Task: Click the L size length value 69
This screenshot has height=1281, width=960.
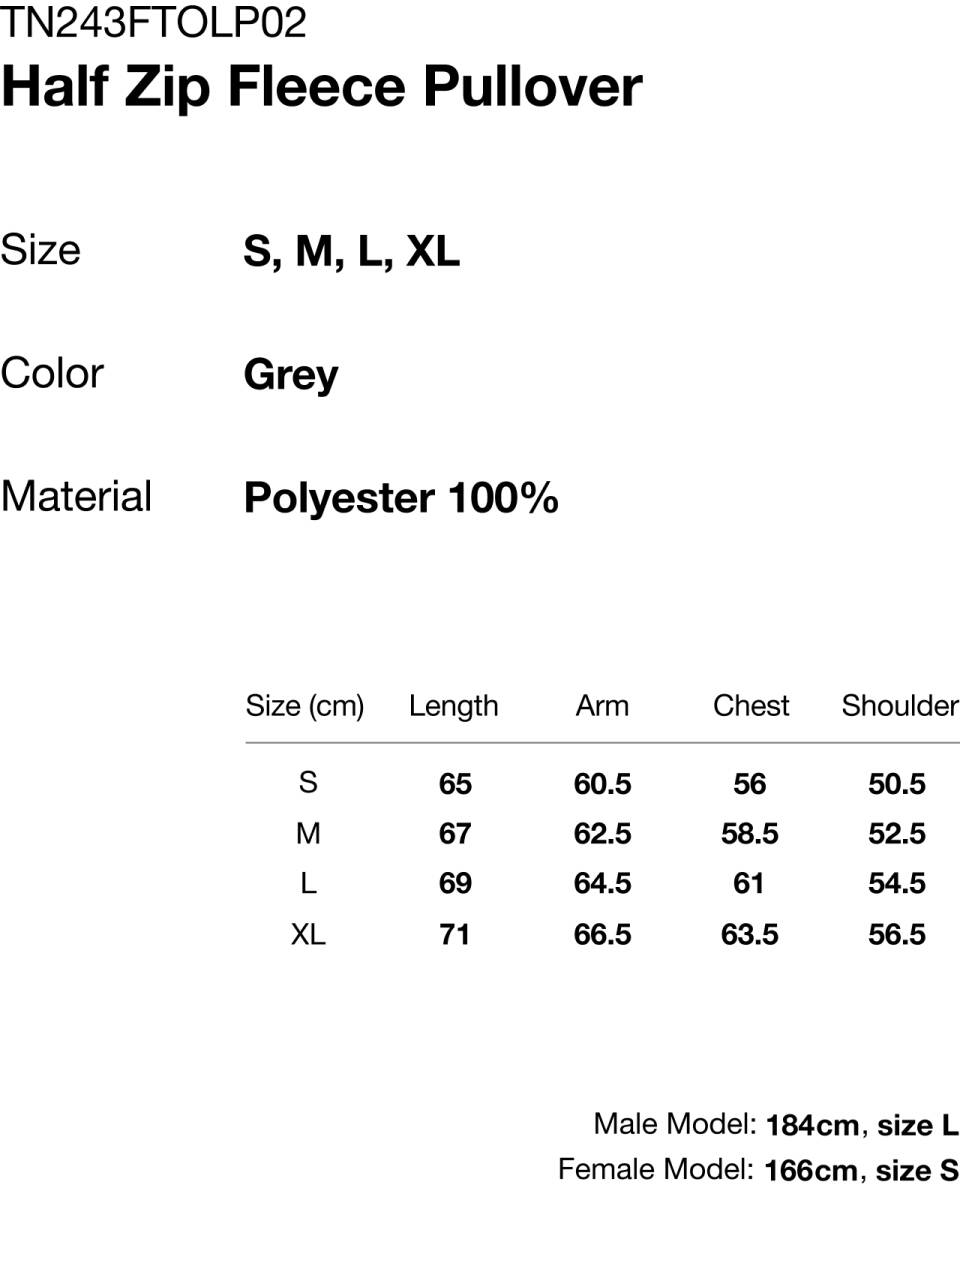Action: click(455, 883)
